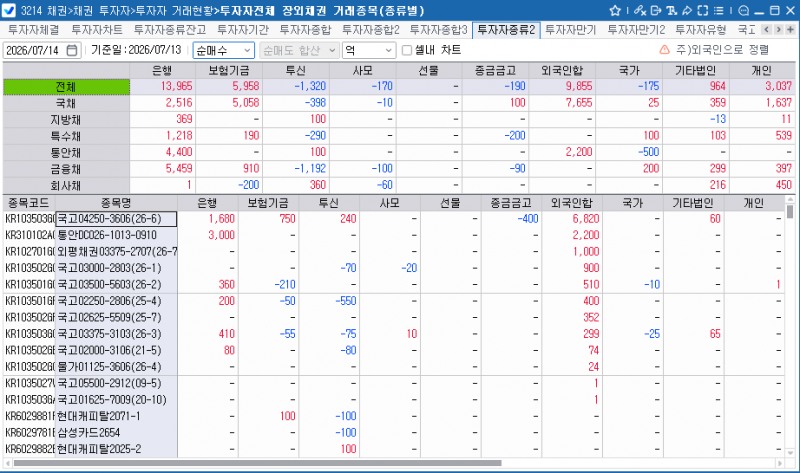The height and width of the screenshot is (473, 800).
Task: Click the right arrow of the horizontal scrollbar
Action: pyautogui.click(x=780, y=463)
